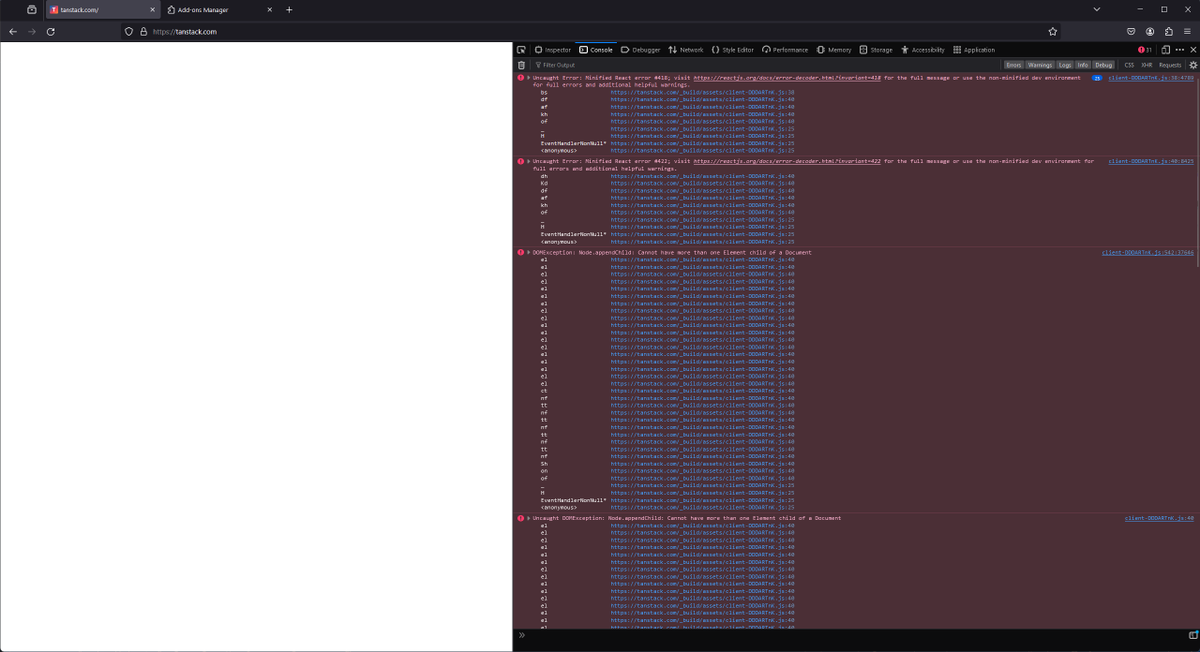Open the red error count badge
Viewport: 1200px width, 652px height.
pyautogui.click(x=1145, y=50)
